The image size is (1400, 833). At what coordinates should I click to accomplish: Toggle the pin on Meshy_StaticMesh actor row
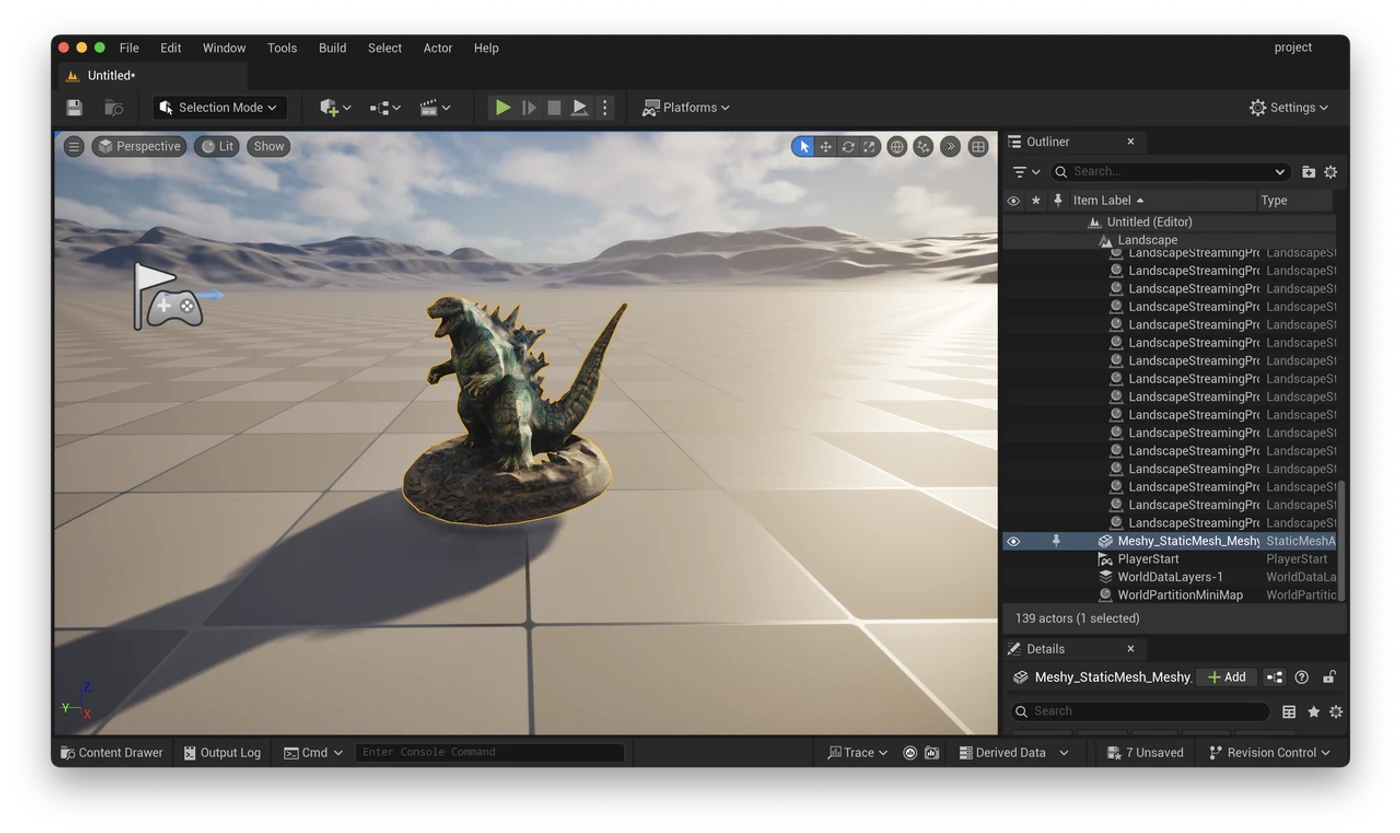point(1056,541)
